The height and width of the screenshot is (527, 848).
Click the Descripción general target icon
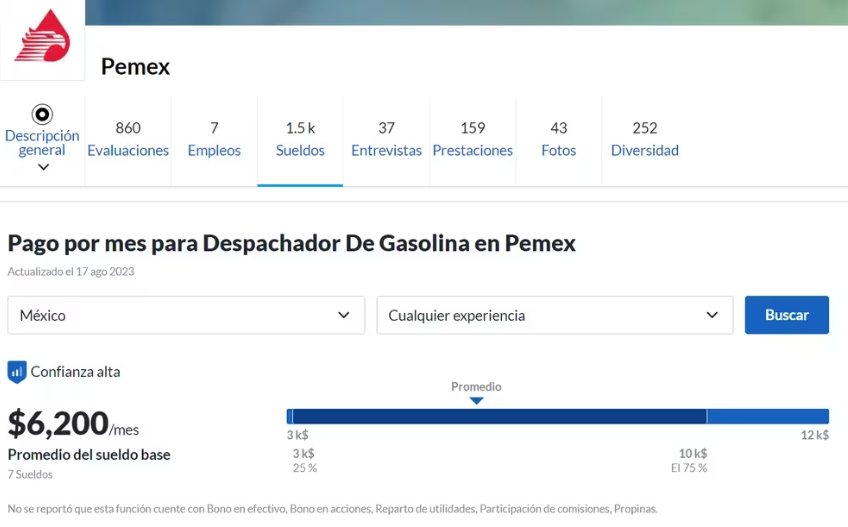[42, 114]
